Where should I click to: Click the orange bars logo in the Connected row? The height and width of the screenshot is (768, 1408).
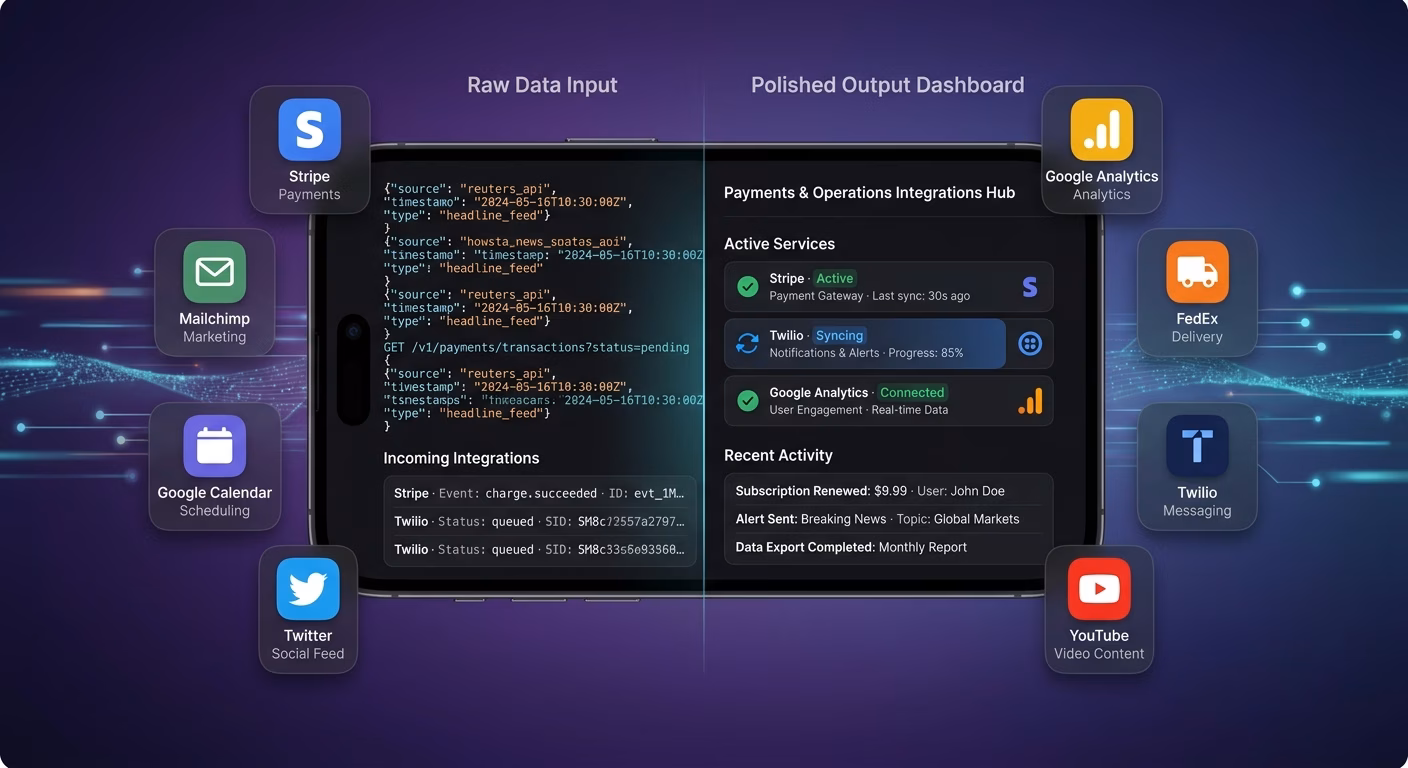1030,401
